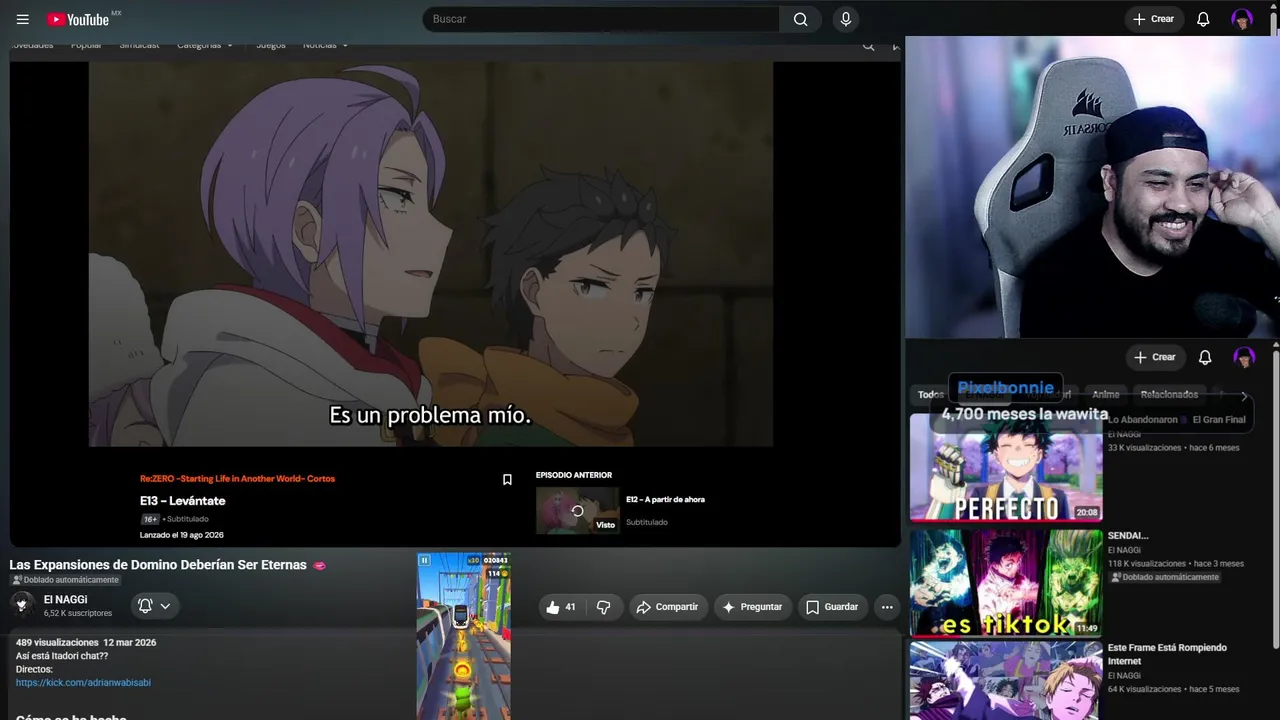Save the video with Guardar
Viewport: 1280px width, 720px height.
click(832, 607)
